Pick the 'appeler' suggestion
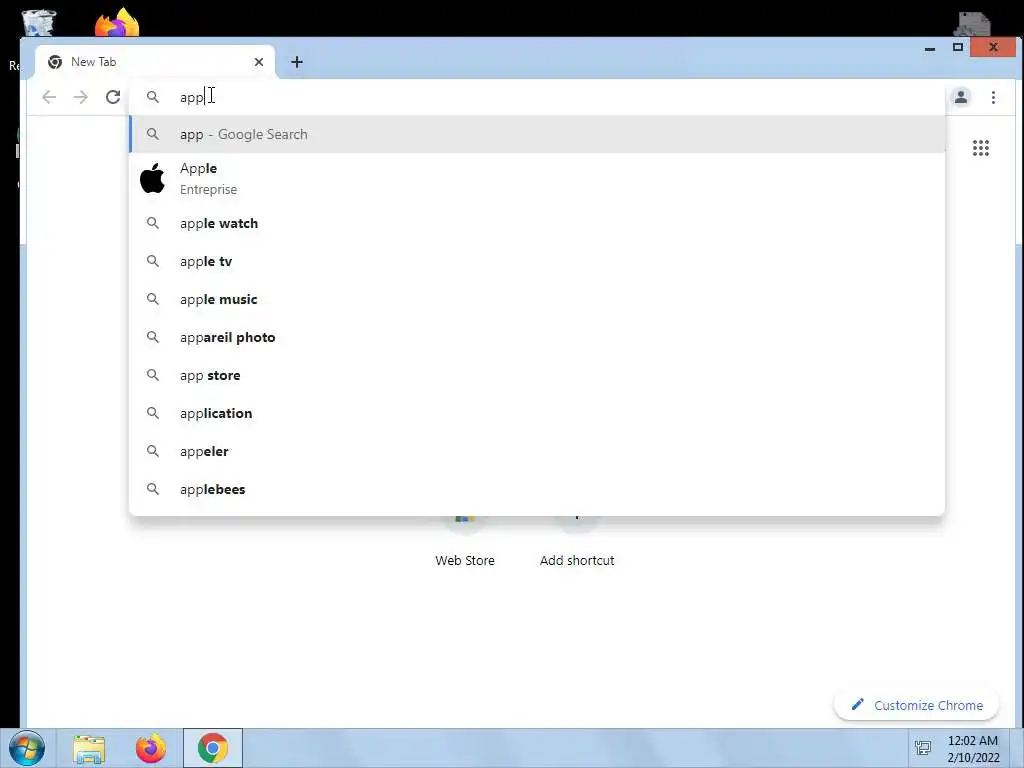 click(x=537, y=451)
